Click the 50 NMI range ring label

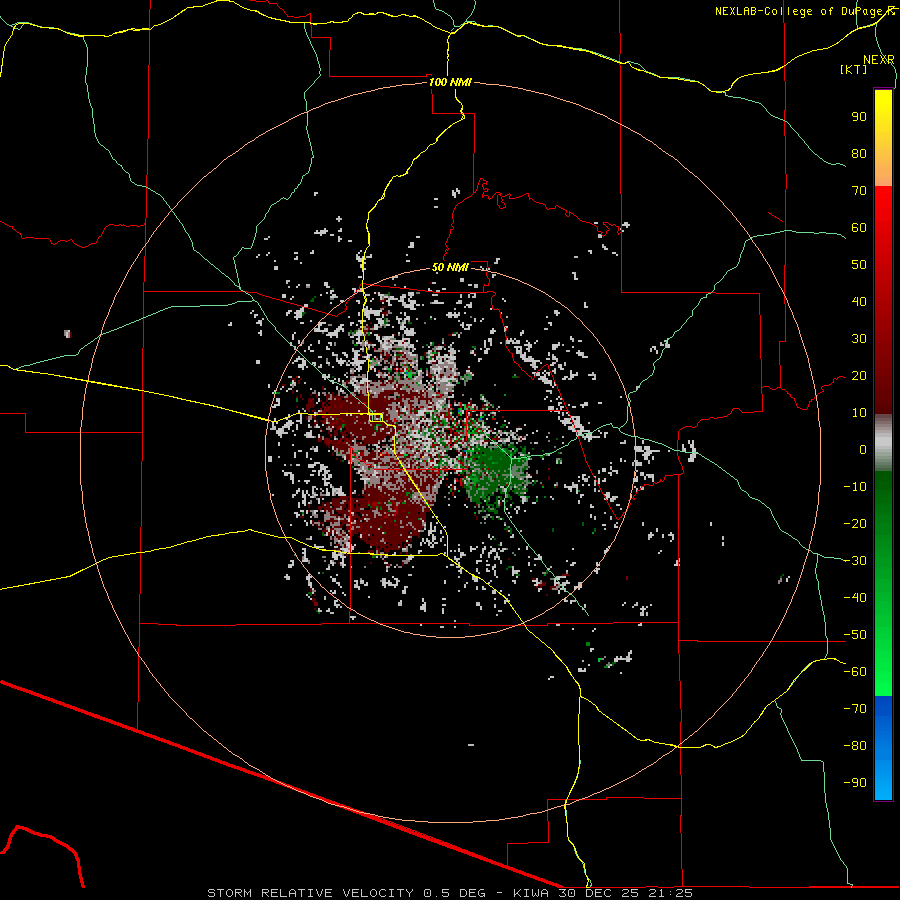(x=450, y=267)
